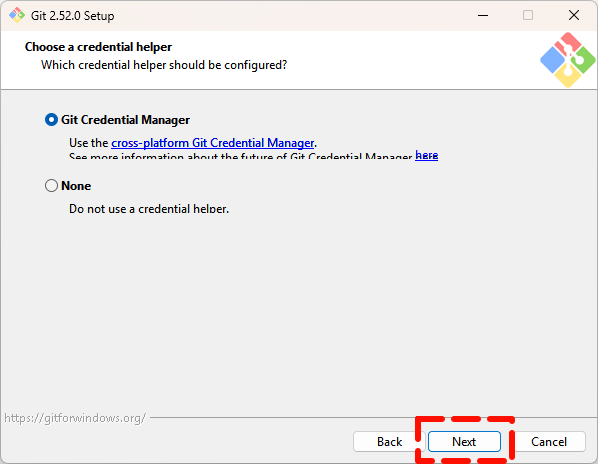Select the Git Credential Manager radio button
The image size is (598, 464).
51,120
